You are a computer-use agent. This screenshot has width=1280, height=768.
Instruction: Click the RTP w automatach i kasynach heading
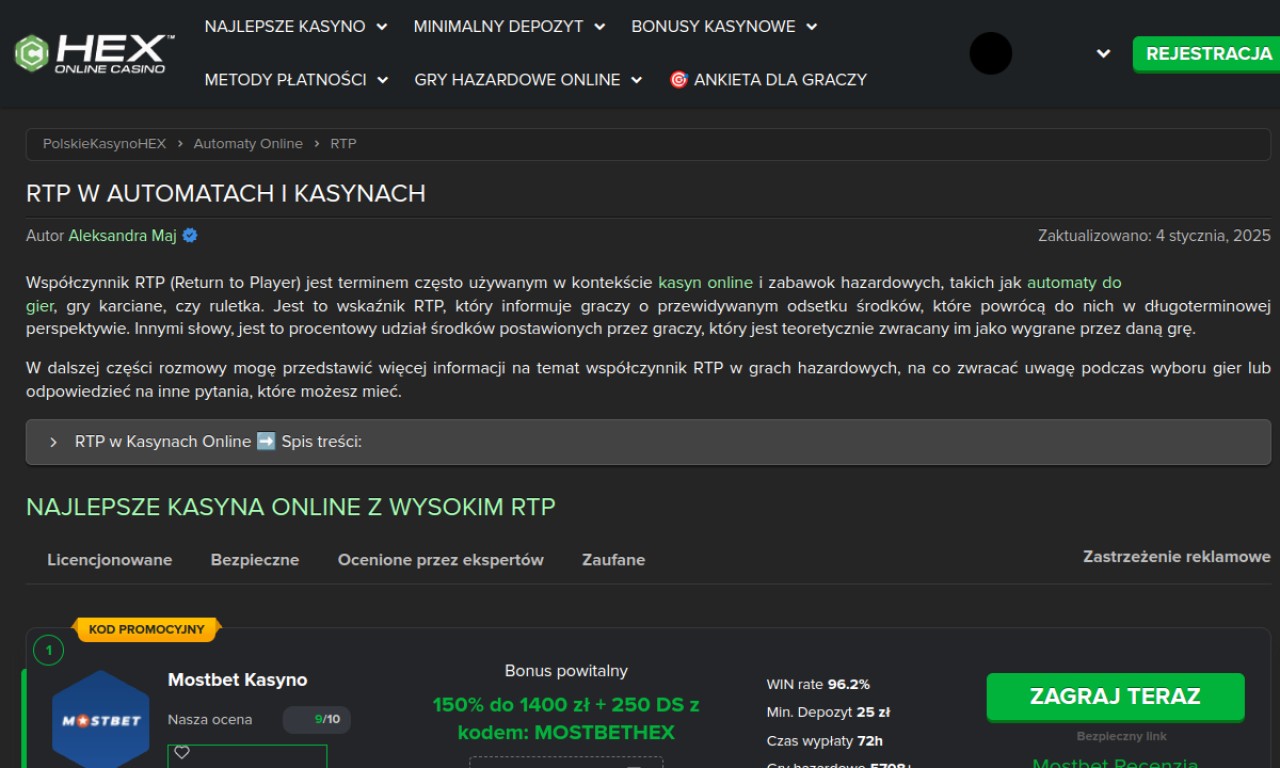click(226, 193)
